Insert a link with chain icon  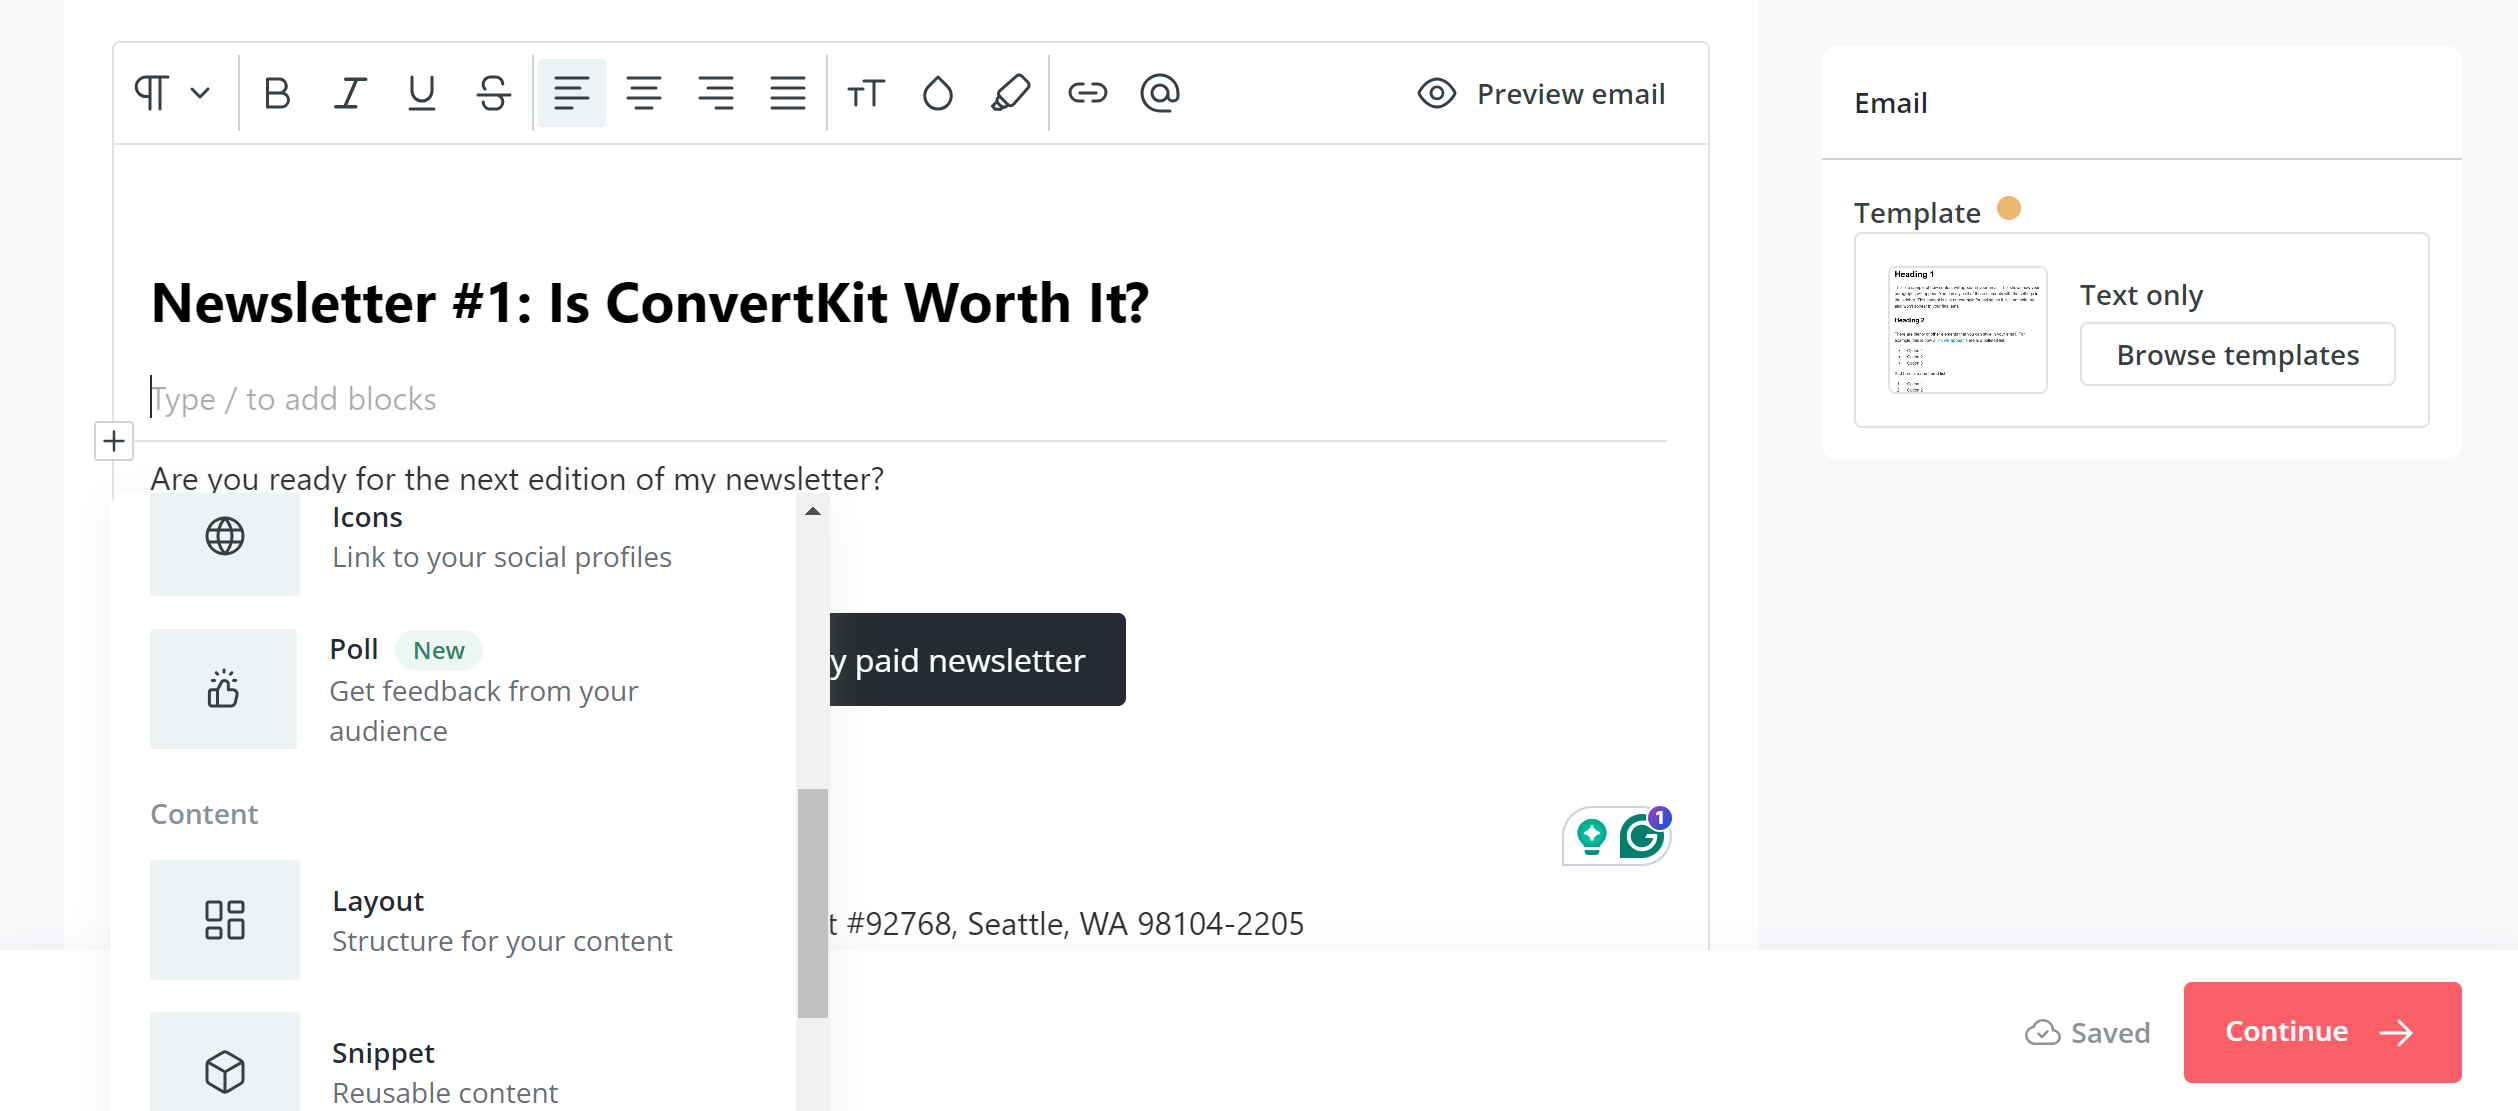pyautogui.click(x=1087, y=93)
